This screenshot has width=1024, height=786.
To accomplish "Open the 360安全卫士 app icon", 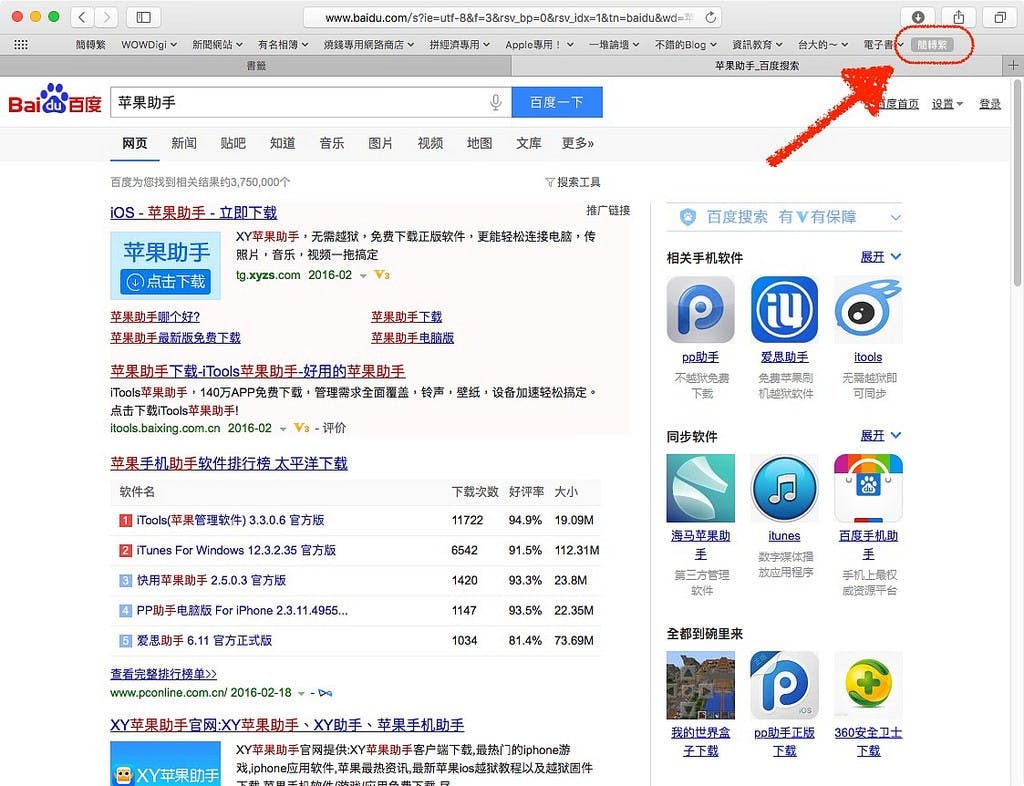I will [x=868, y=685].
